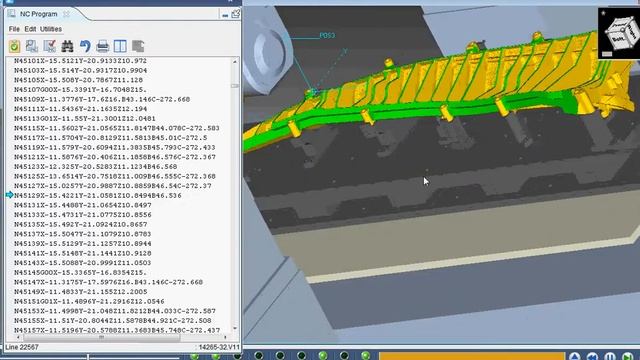
Task: Click the red checkmark document toolbar icon
Action: (50, 46)
